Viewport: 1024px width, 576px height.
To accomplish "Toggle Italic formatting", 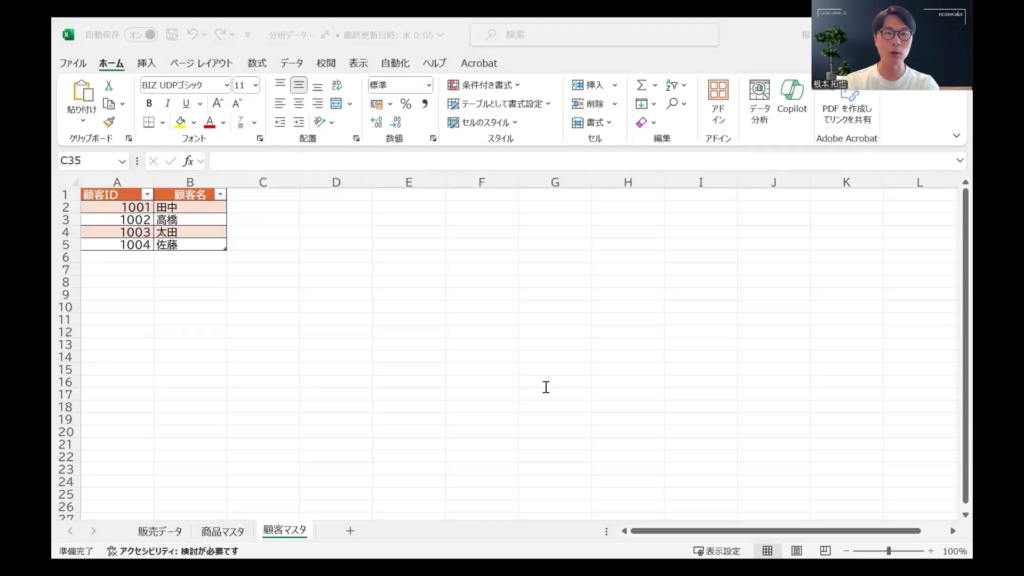I will point(167,104).
